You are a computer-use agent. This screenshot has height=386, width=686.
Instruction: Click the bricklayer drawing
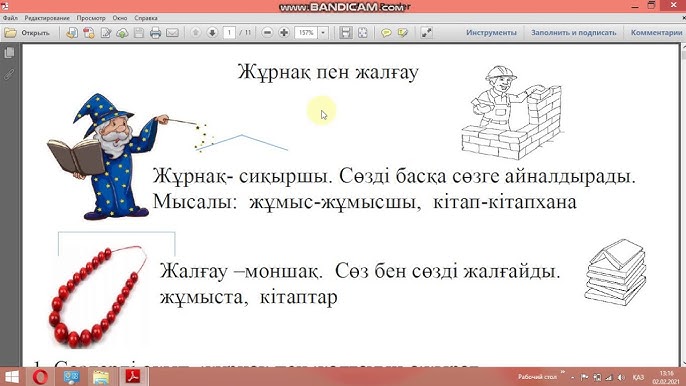coord(512,113)
